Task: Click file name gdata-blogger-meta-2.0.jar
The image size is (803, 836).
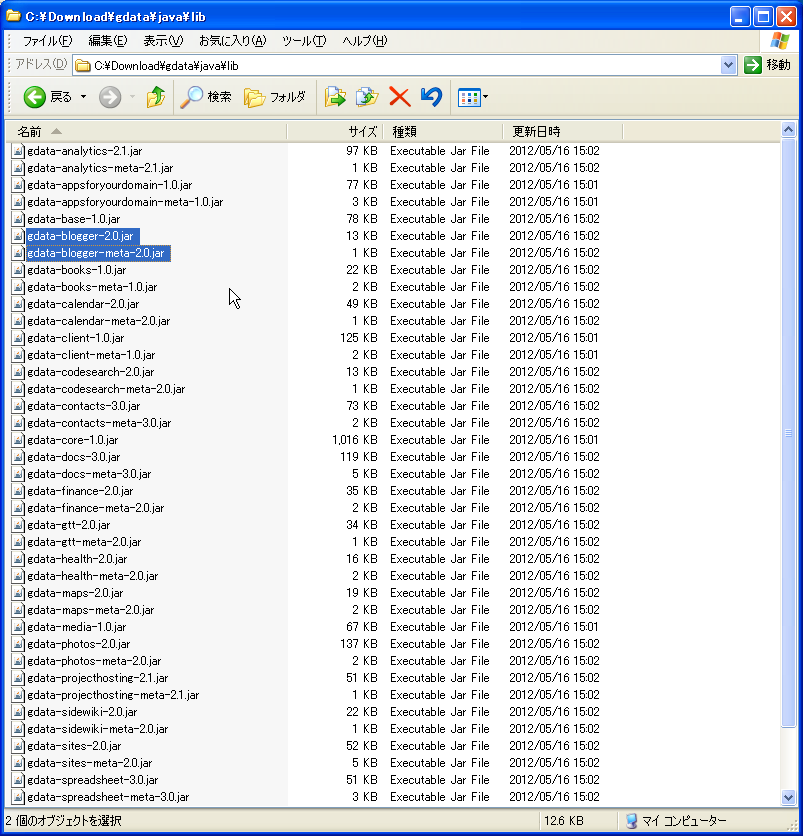Action: pos(96,253)
